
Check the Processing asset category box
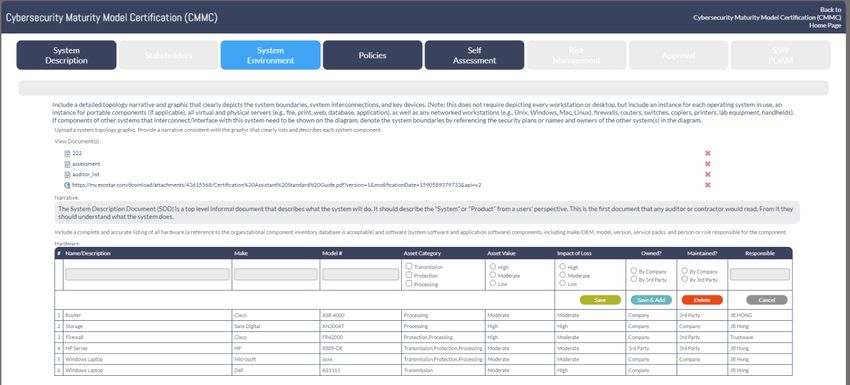coord(409,284)
